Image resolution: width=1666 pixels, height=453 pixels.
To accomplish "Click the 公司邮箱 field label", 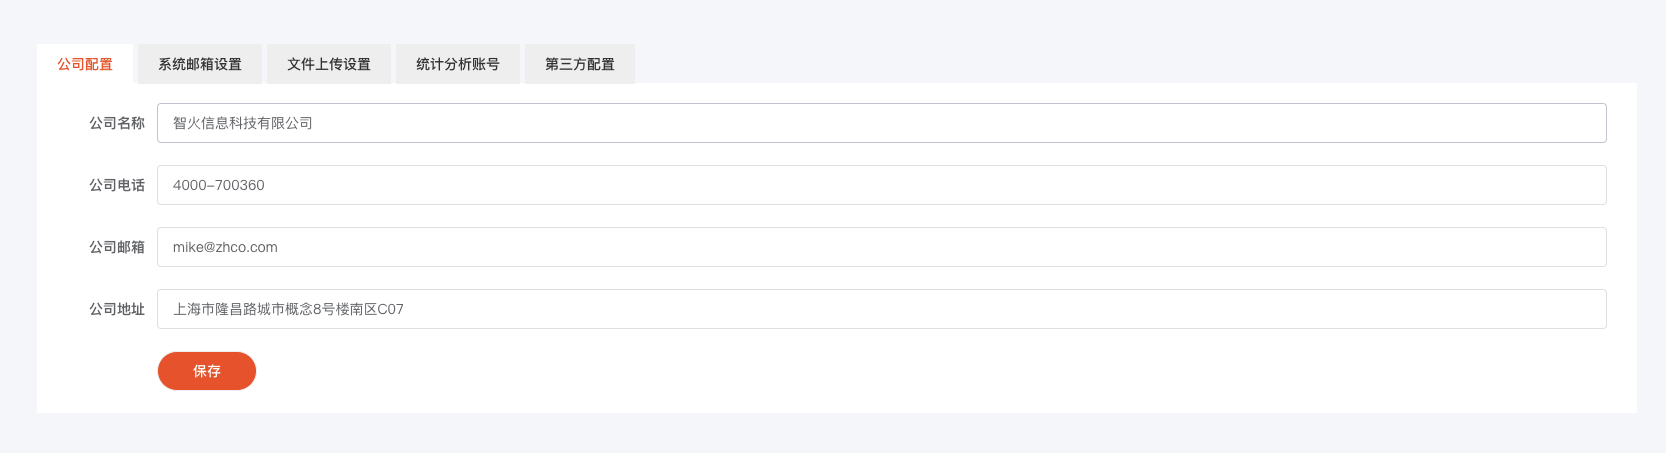I will pyautogui.click(x=117, y=247).
